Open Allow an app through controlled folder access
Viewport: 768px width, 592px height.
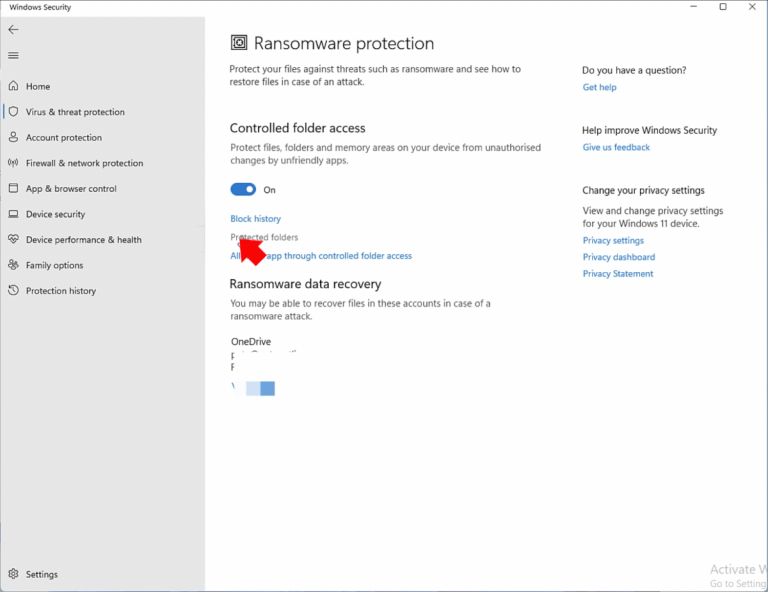pos(321,256)
